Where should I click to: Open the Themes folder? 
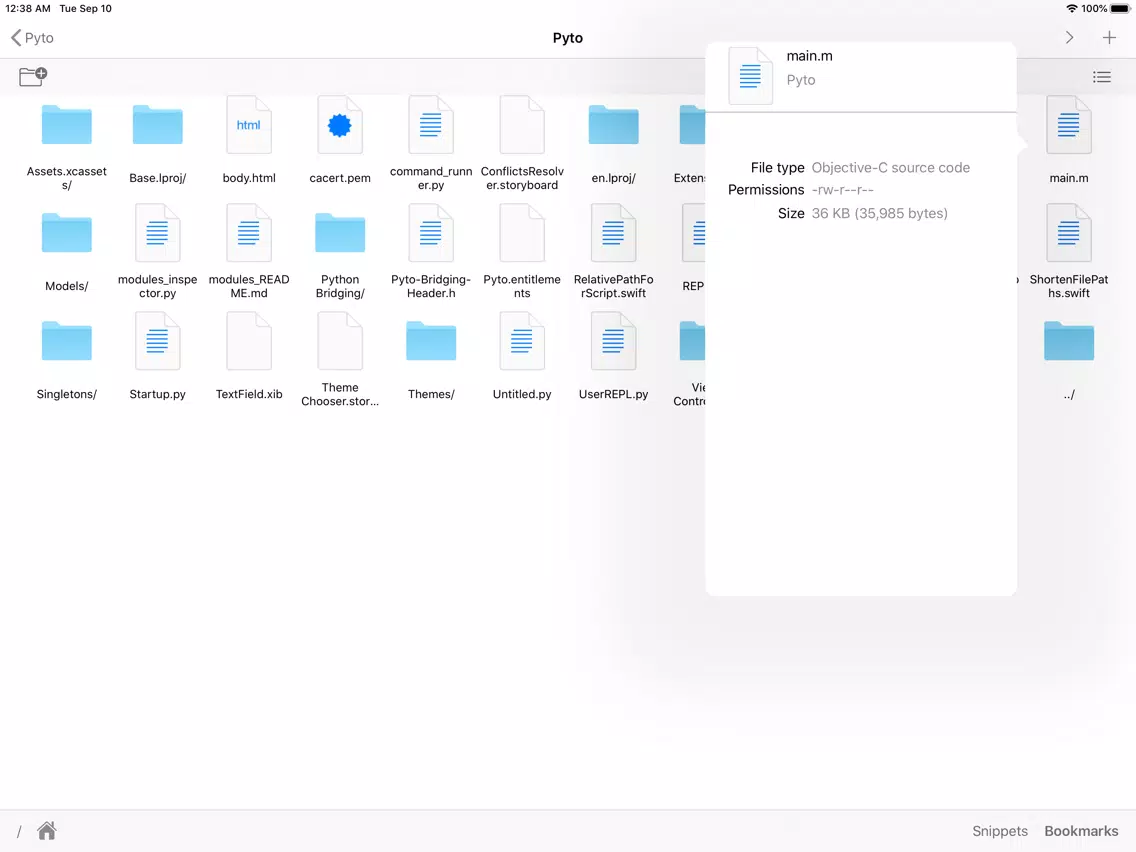point(431,341)
